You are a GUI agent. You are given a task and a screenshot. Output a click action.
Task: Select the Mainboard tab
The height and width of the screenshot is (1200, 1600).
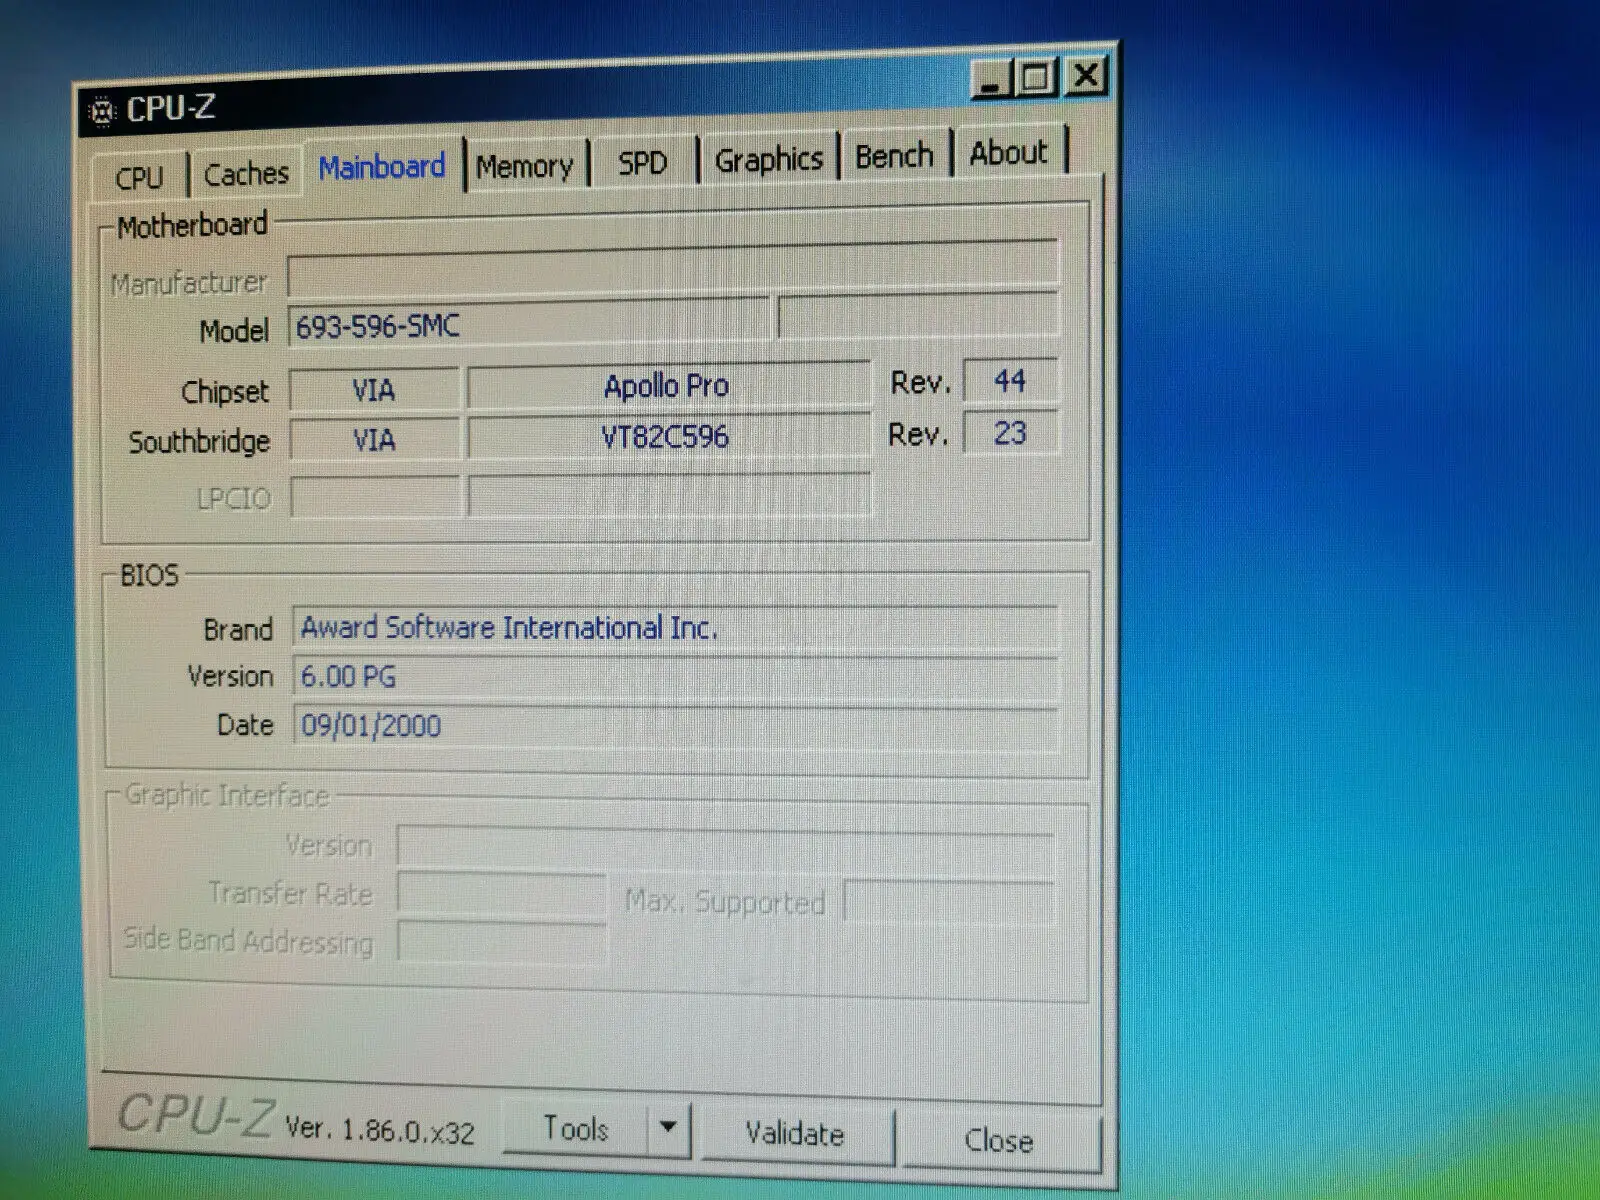coord(382,167)
